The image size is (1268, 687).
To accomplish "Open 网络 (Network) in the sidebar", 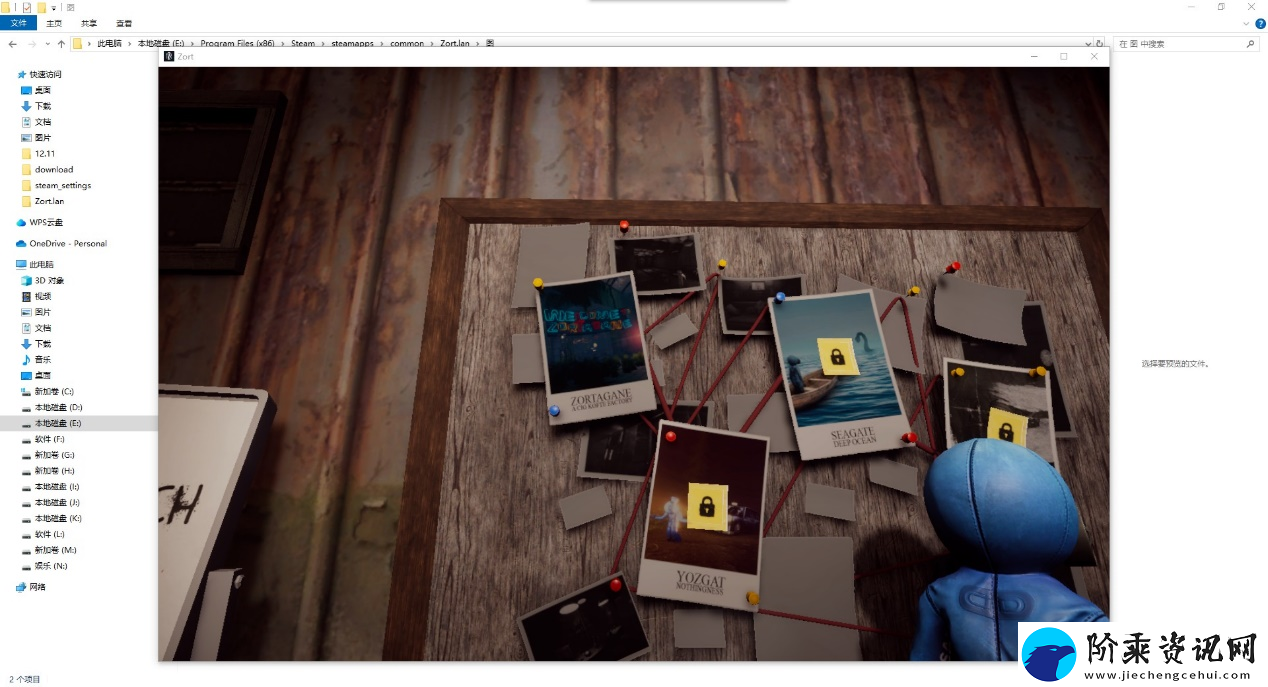I will click(x=30, y=587).
